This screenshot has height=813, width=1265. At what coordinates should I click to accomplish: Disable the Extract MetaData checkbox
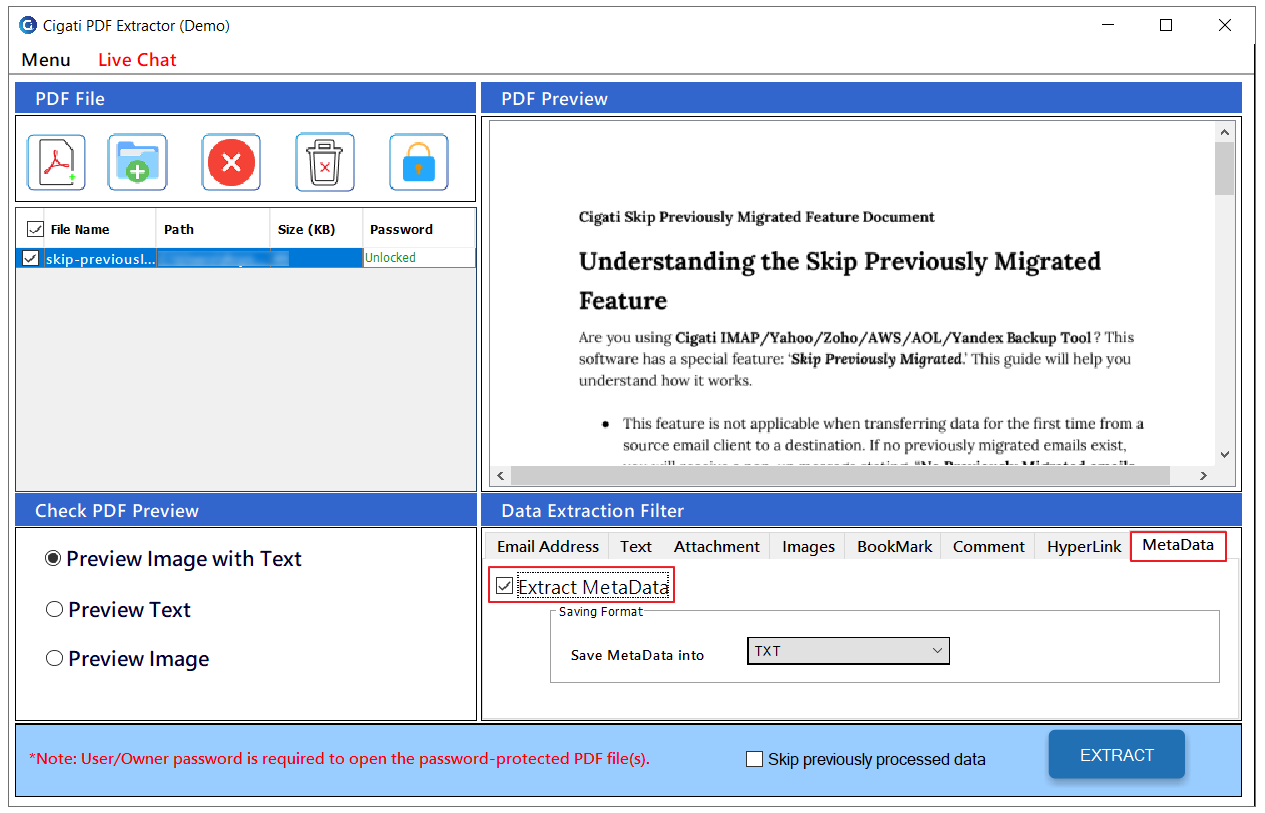(505, 586)
